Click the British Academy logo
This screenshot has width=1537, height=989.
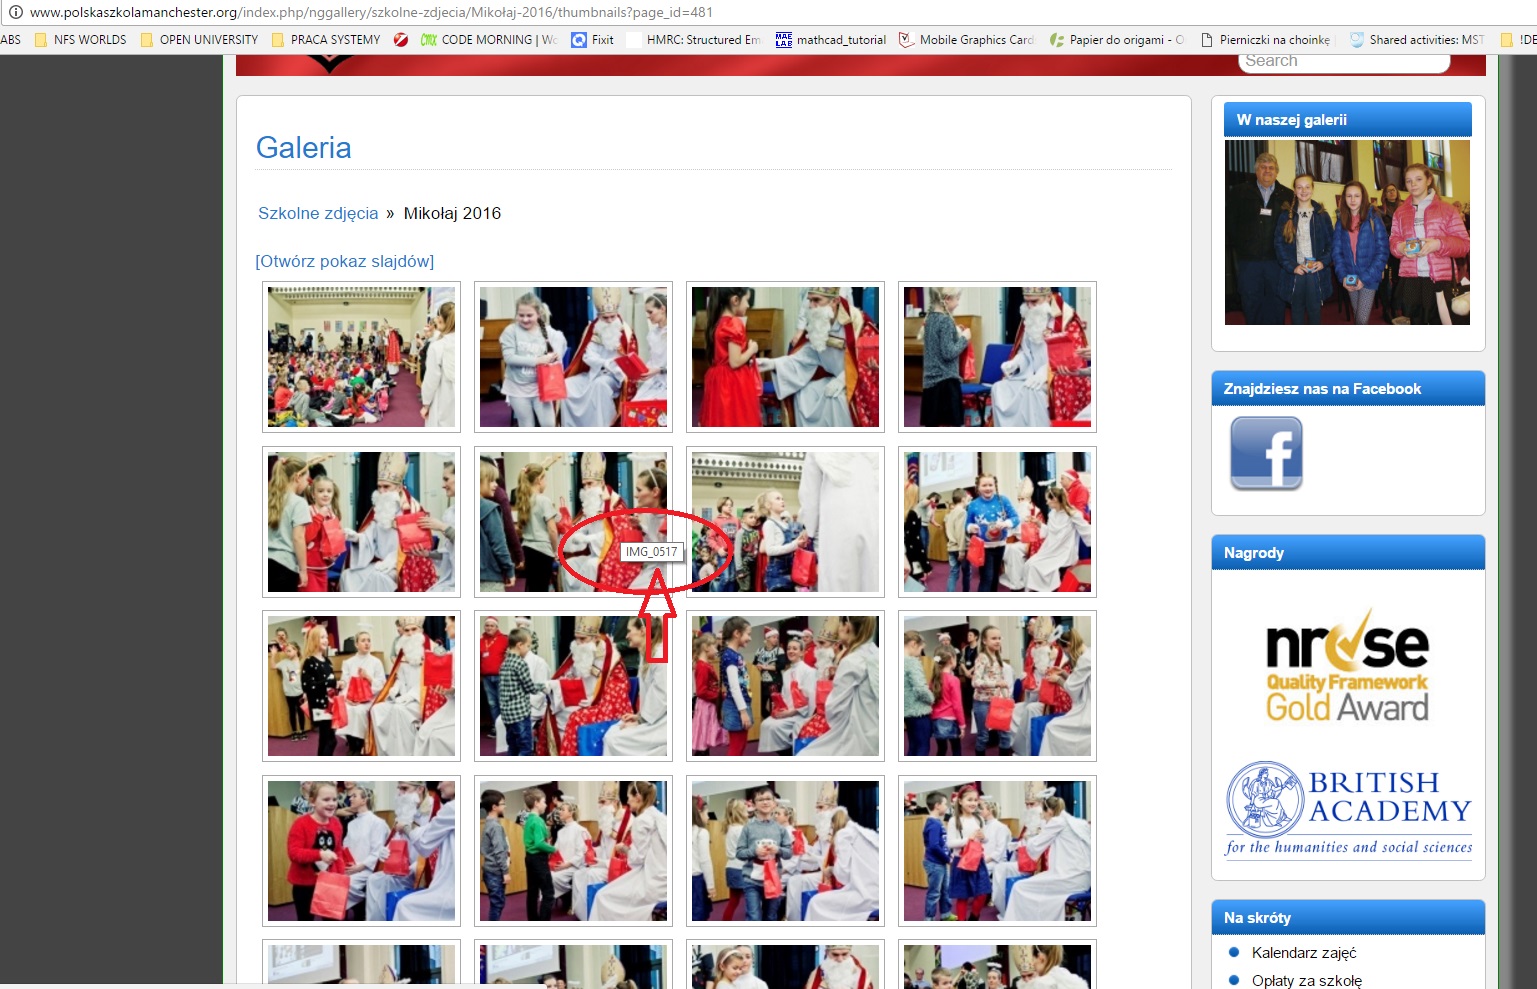coord(1349,810)
